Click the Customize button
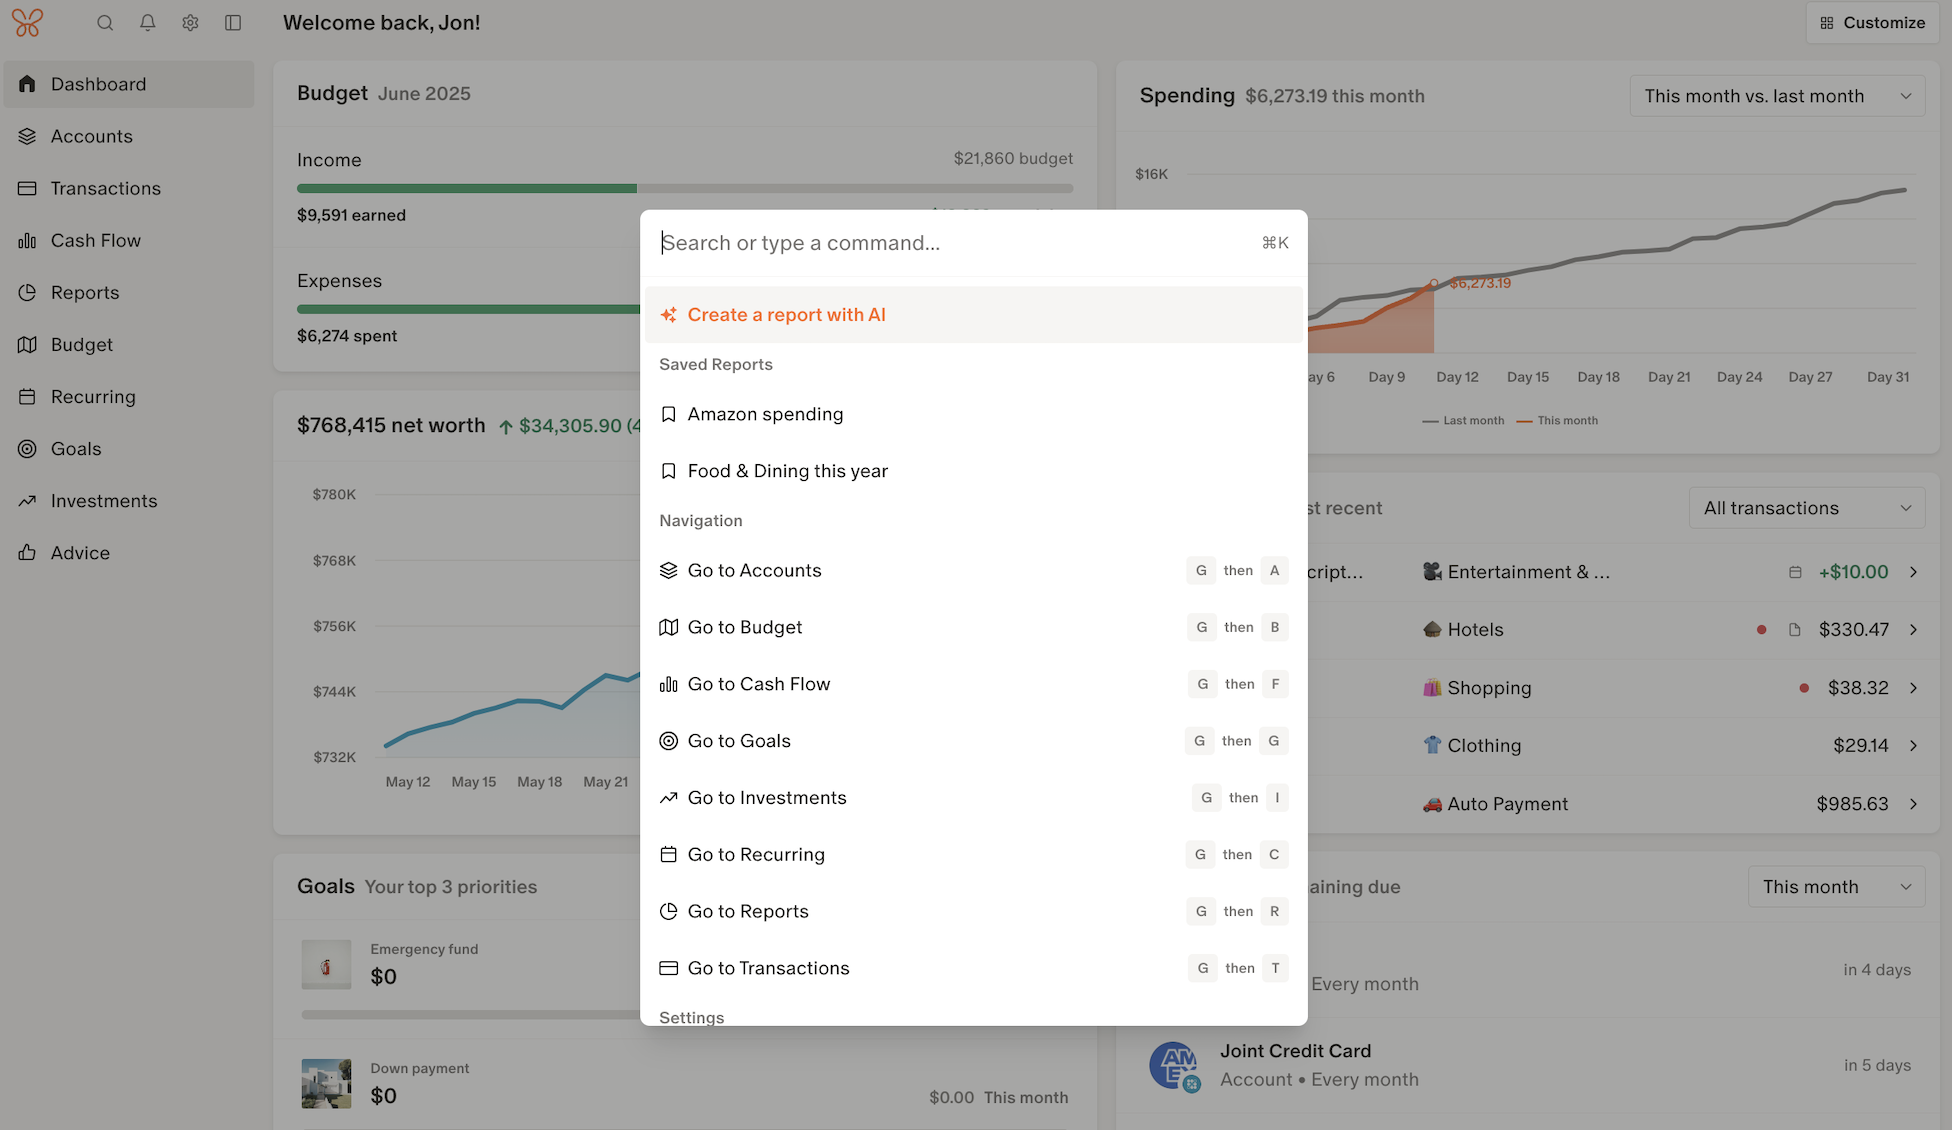This screenshot has height=1130, width=1952. tap(1872, 23)
